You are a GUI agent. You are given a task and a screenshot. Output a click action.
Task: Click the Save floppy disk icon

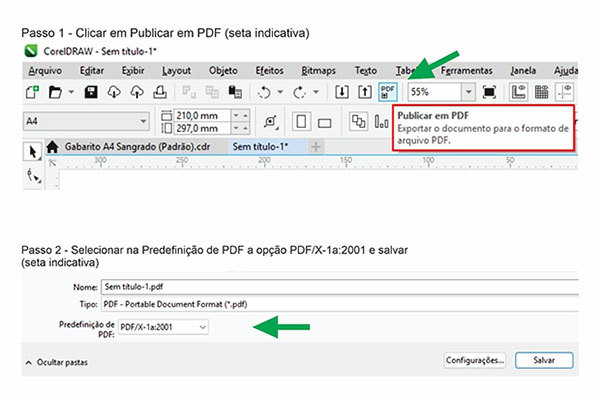(x=91, y=92)
